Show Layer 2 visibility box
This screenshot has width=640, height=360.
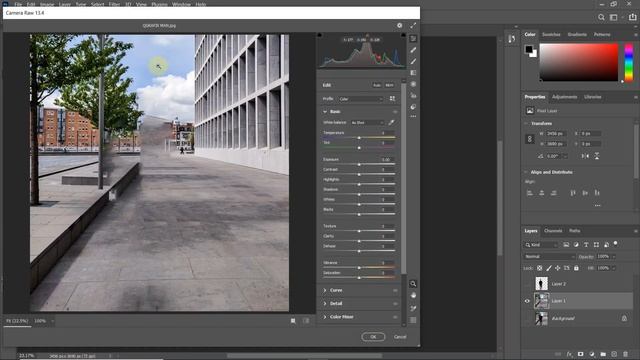(527, 284)
